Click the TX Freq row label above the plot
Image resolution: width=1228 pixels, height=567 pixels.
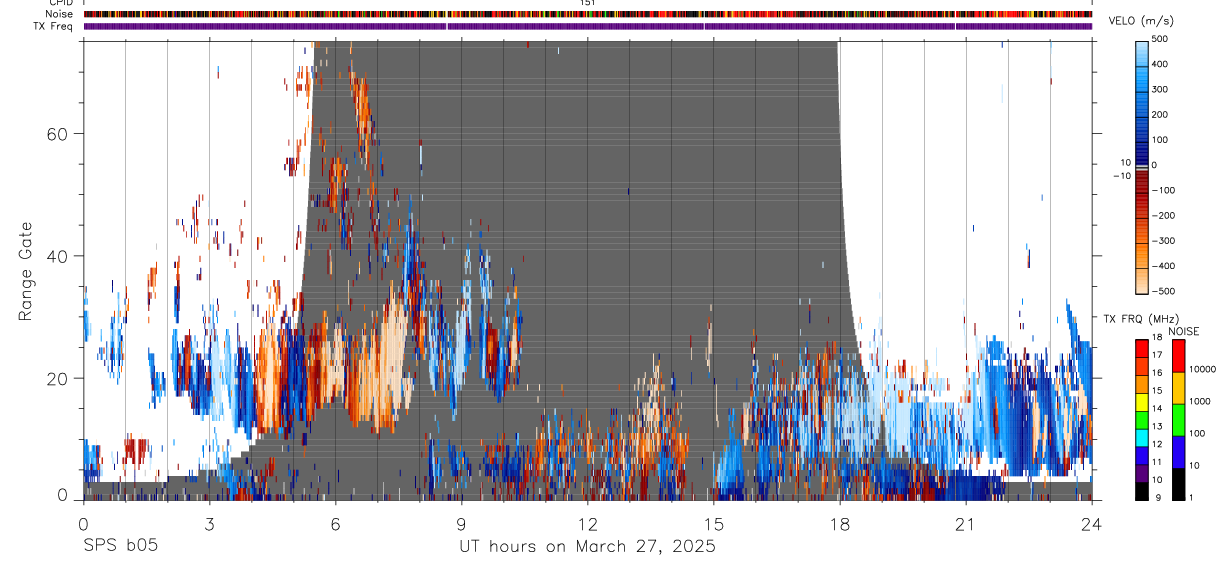pyautogui.click(x=54, y=26)
